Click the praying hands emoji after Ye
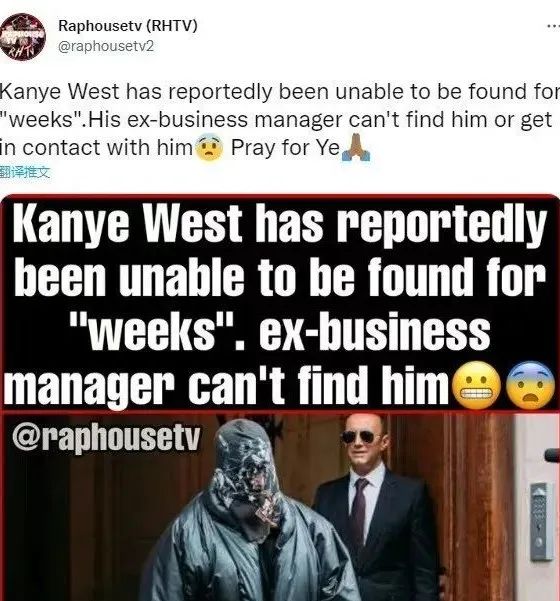The width and height of the screenshot is (560, 601). [x=356, y=148]
